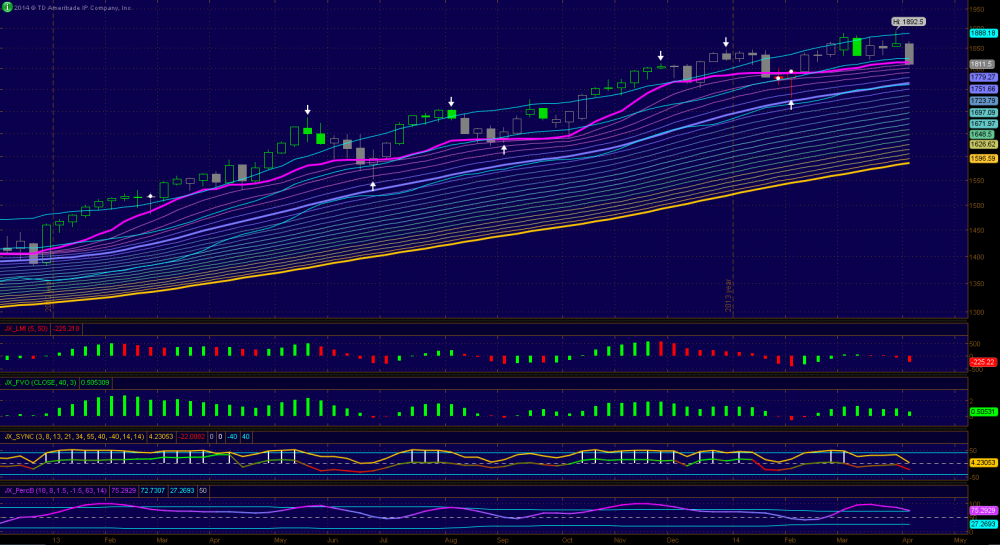Click the Hi: 1892.5 price bubble
Screen dimensions: 1000x545
(x=909, y=21)
